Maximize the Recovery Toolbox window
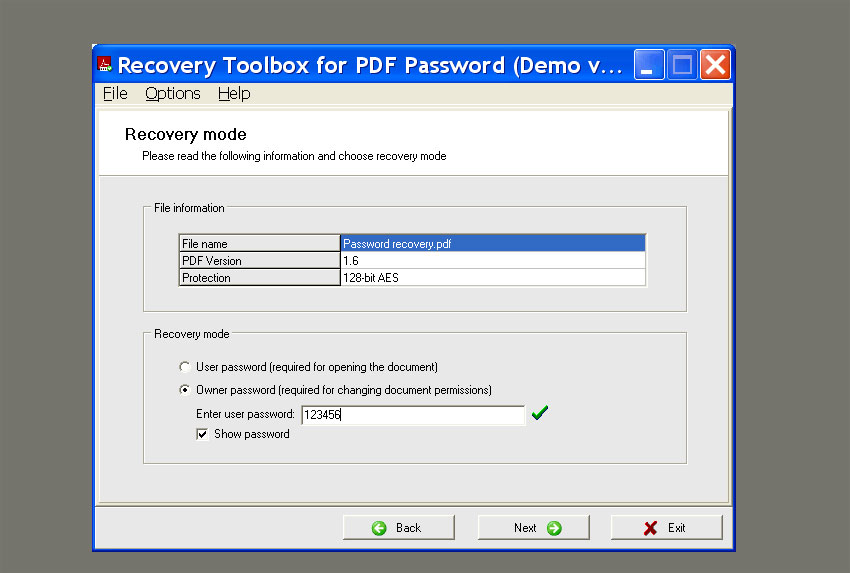This screenshot has height=573, width=850. click(682, 66)
